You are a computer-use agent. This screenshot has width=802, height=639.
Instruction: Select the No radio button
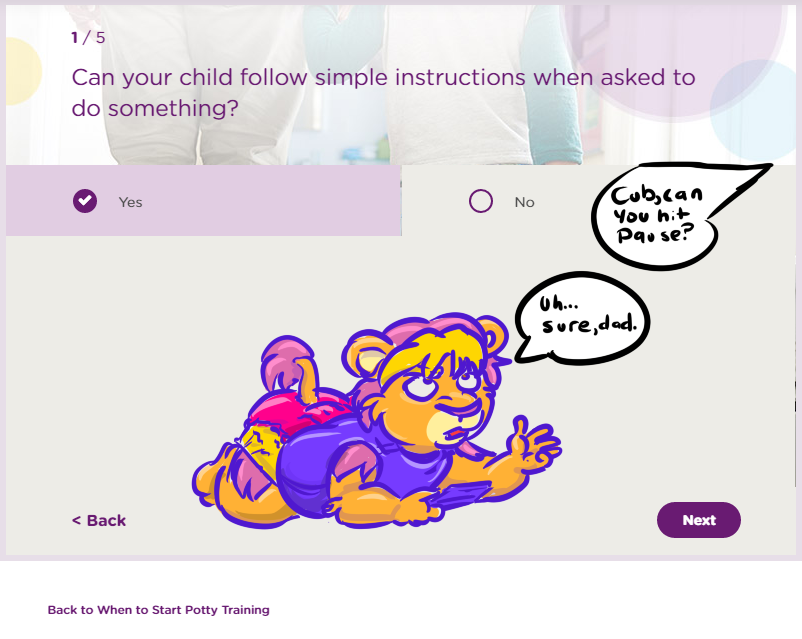(481, 201)
